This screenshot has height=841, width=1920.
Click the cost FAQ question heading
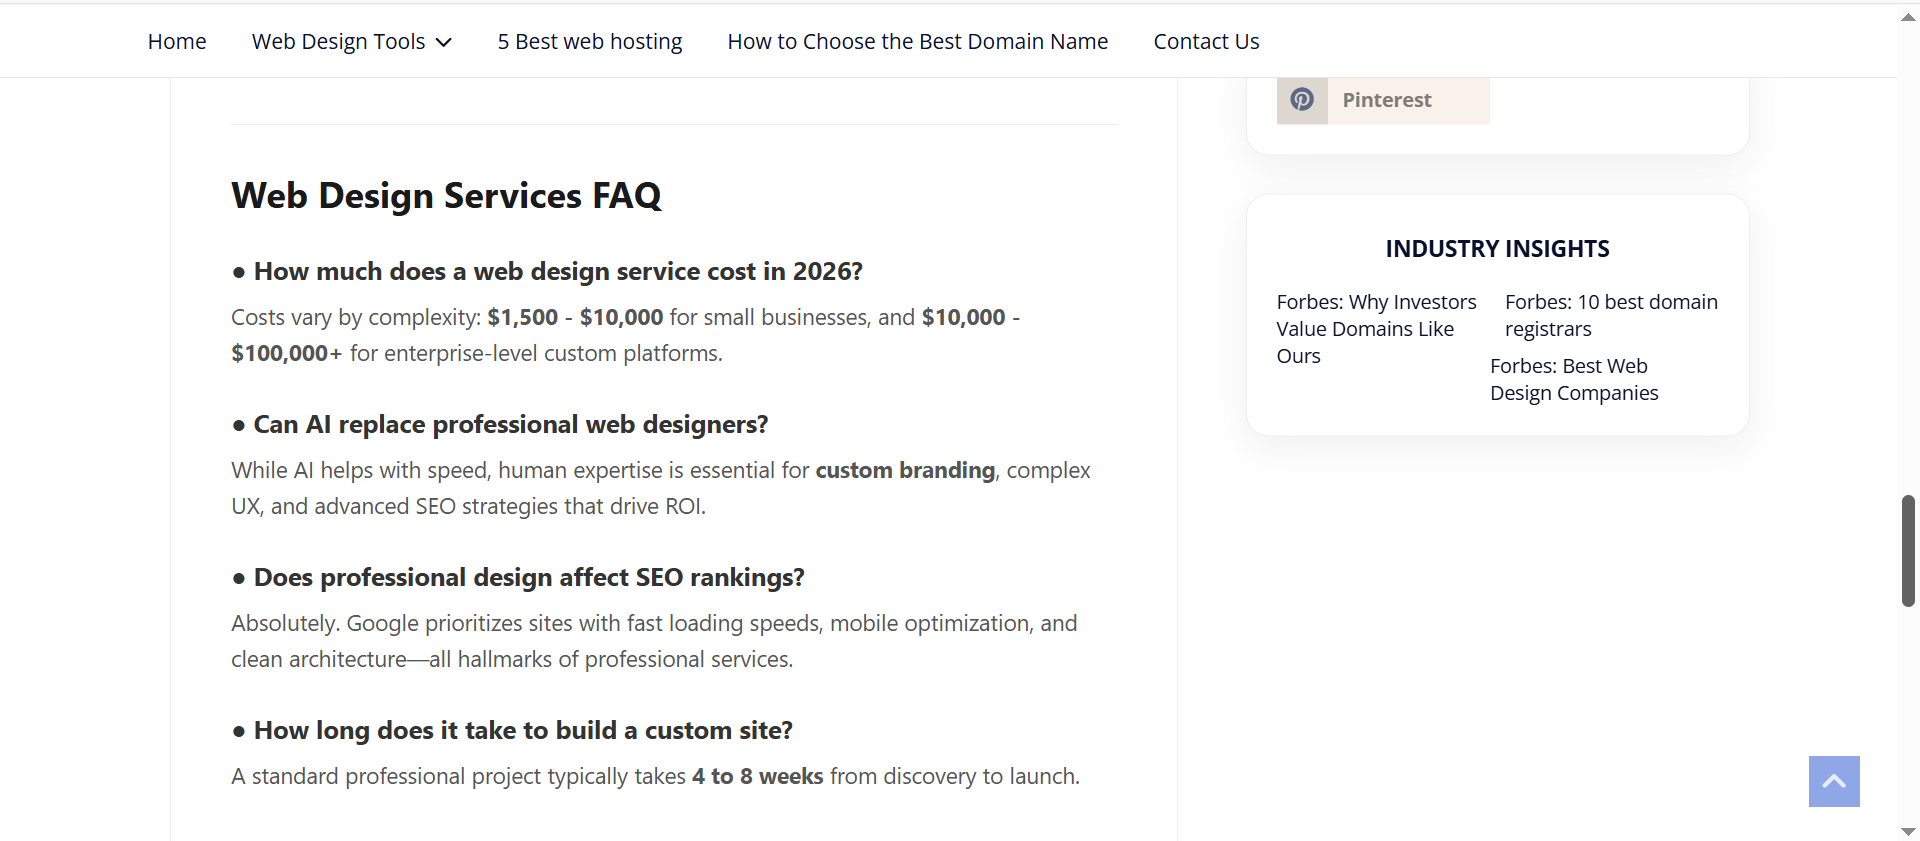click(546, 271)
